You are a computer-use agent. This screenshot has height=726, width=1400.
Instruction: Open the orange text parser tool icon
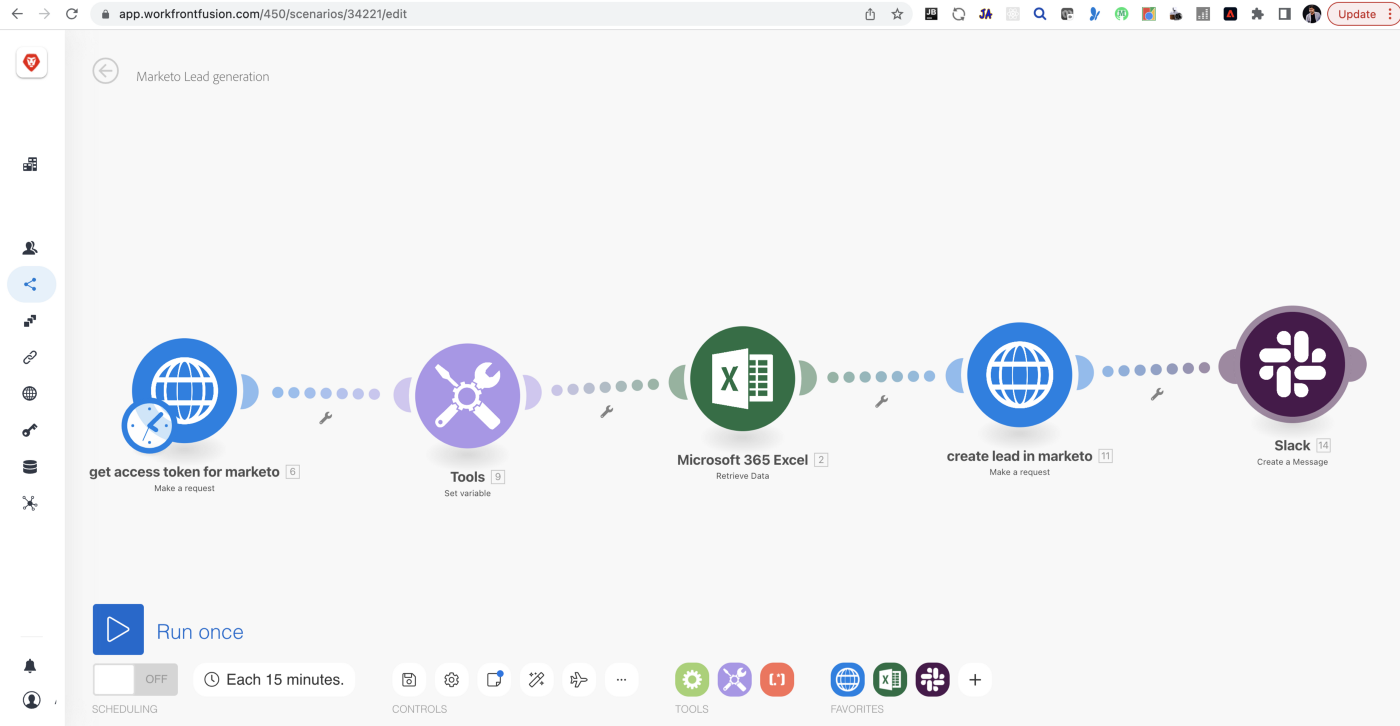click(x=777, y=679)
